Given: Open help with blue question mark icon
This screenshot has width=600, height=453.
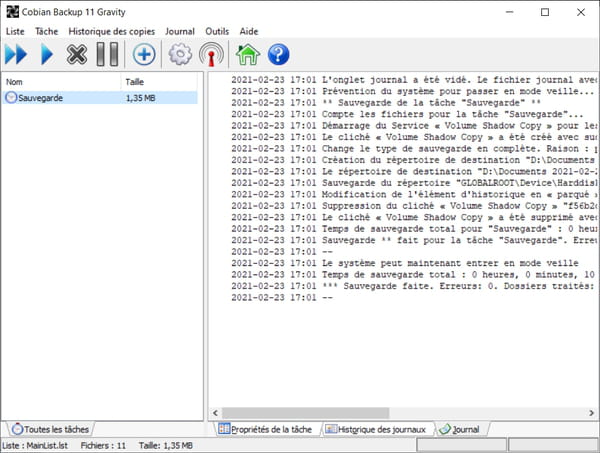Looking at the screenshot, I should click(278, 54).
